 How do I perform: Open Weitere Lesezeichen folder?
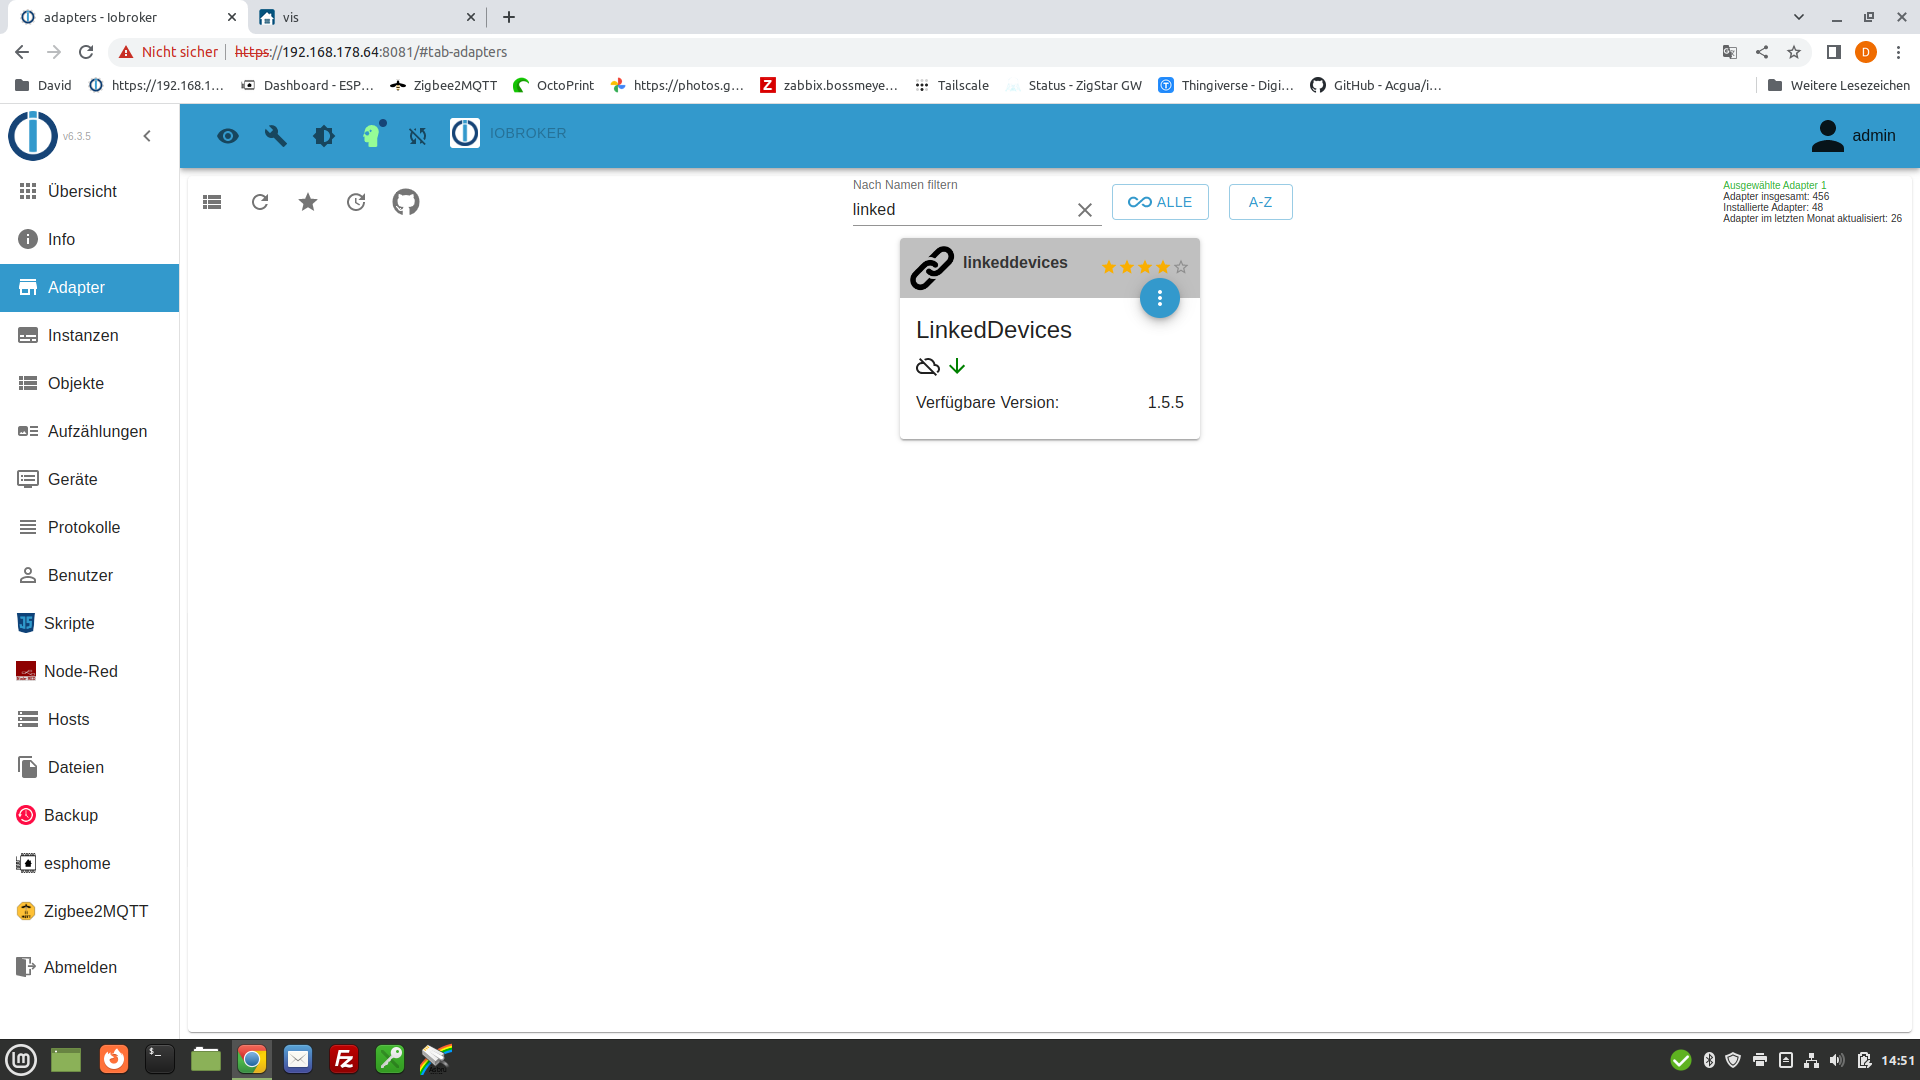1838,85
